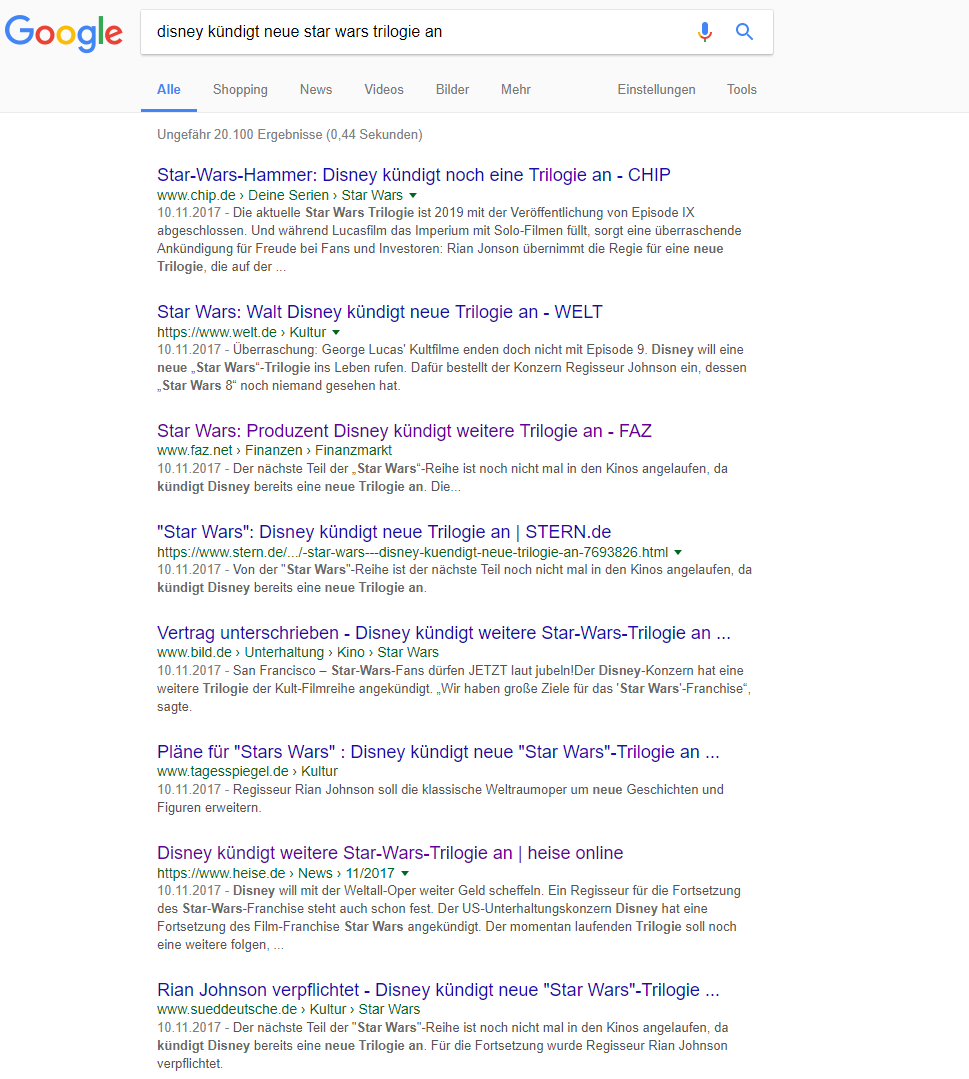Open dropdown arrow beside welt.de URL
969x1079 pixels.
click(336, 332)
